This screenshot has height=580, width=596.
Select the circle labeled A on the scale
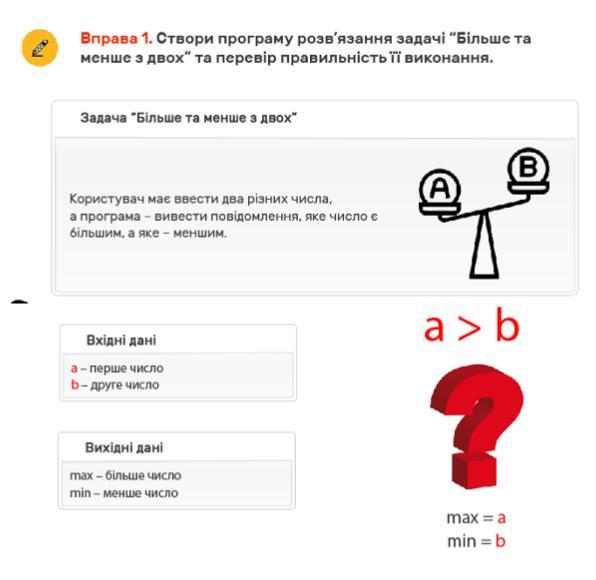pos(440,187)
